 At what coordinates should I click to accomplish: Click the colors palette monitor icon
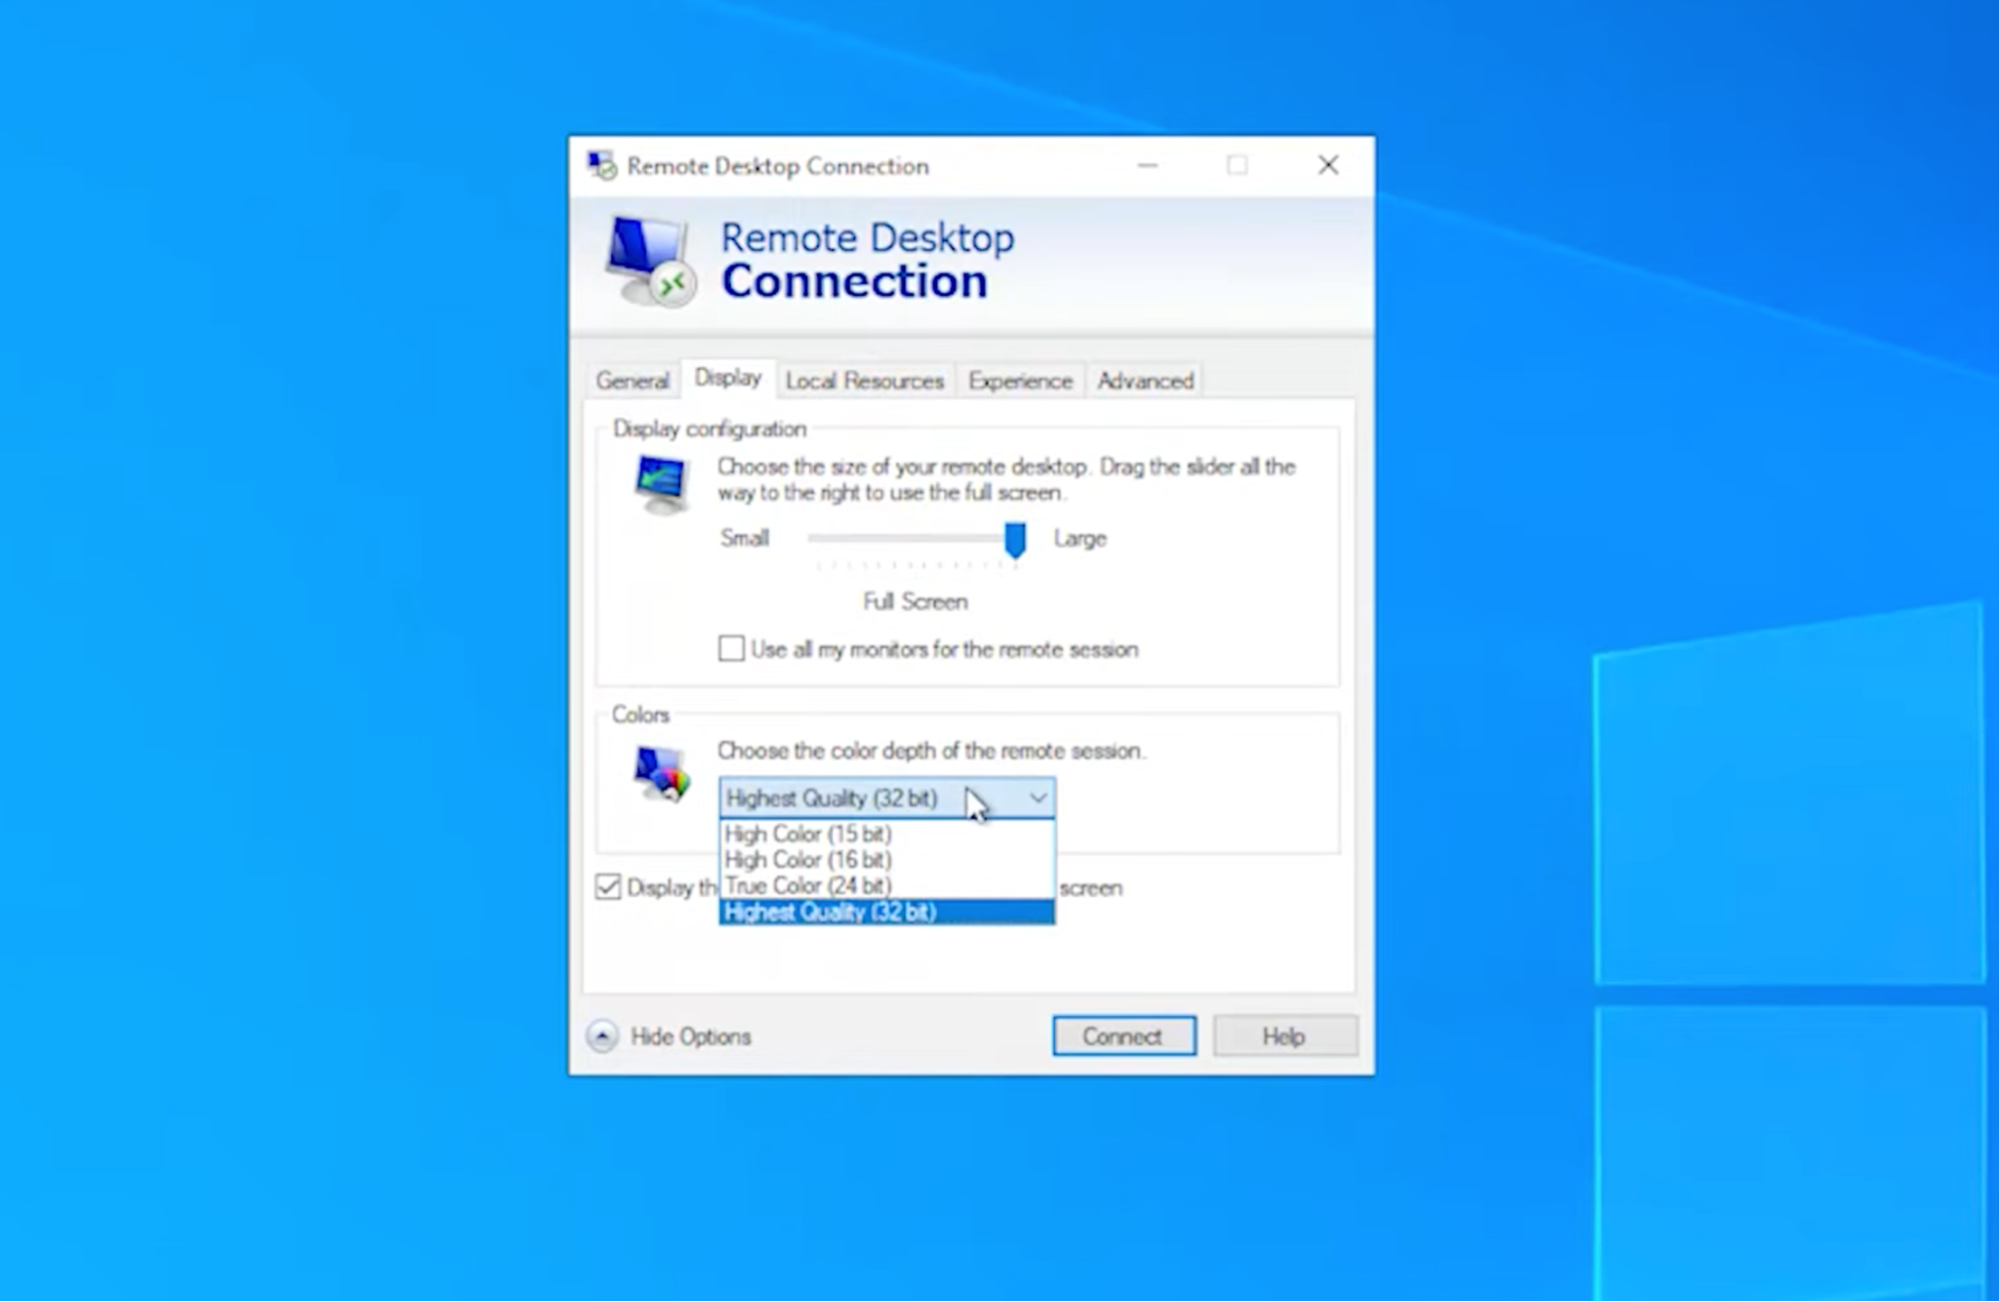coord(661,773)
